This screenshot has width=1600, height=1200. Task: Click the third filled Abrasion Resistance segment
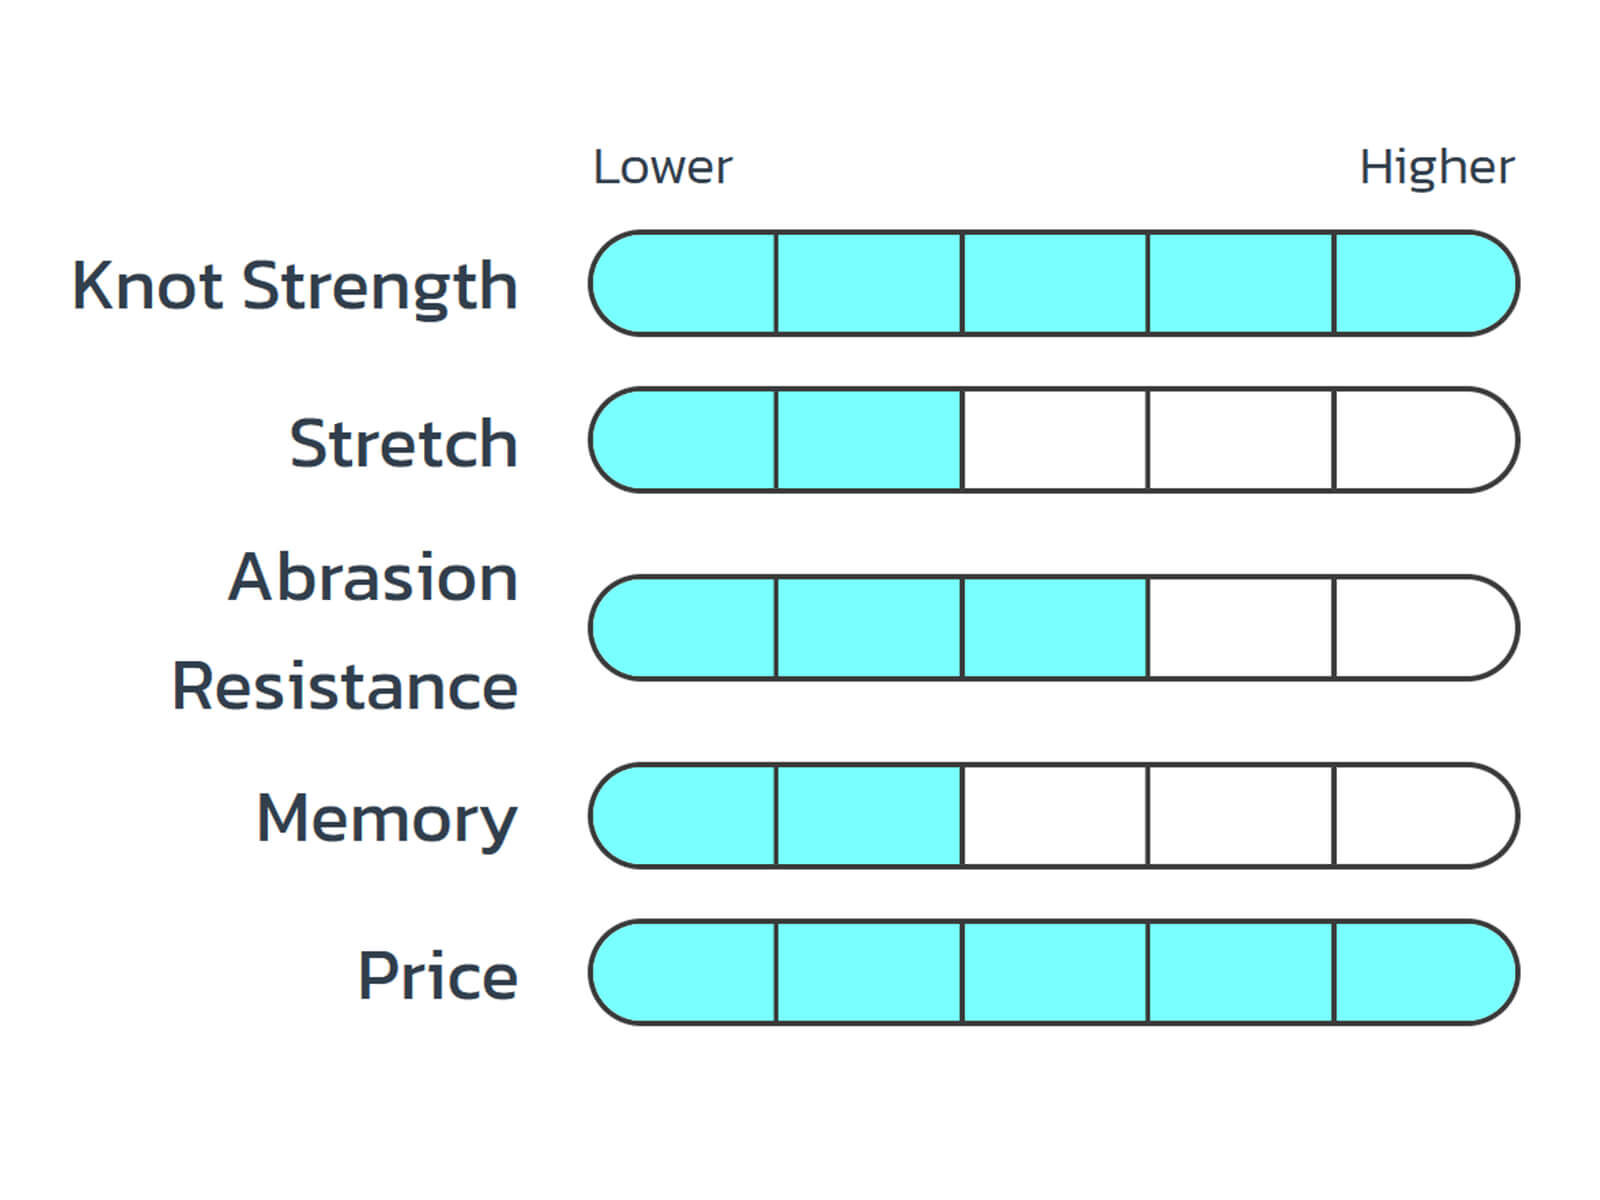pyautogui.click(x=1055, y=628)
